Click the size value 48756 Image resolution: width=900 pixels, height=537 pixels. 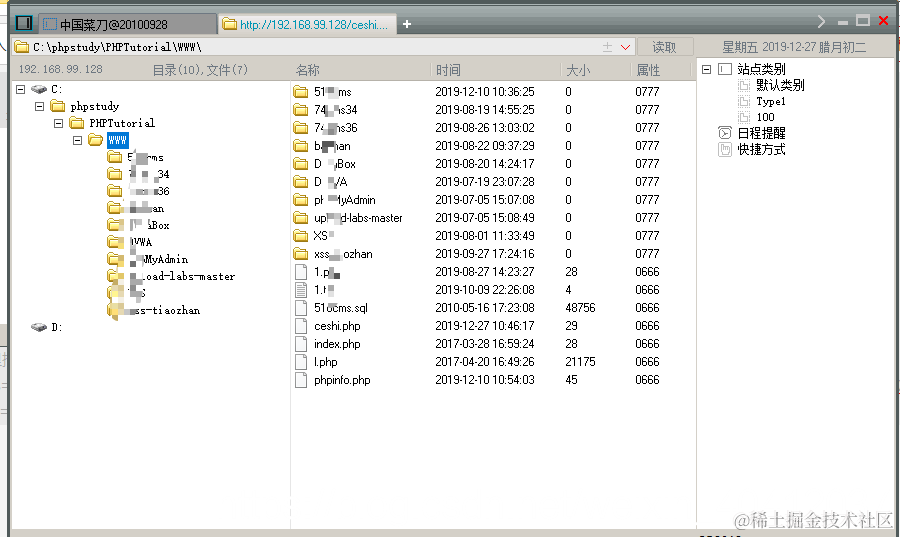tap(580, 308)
